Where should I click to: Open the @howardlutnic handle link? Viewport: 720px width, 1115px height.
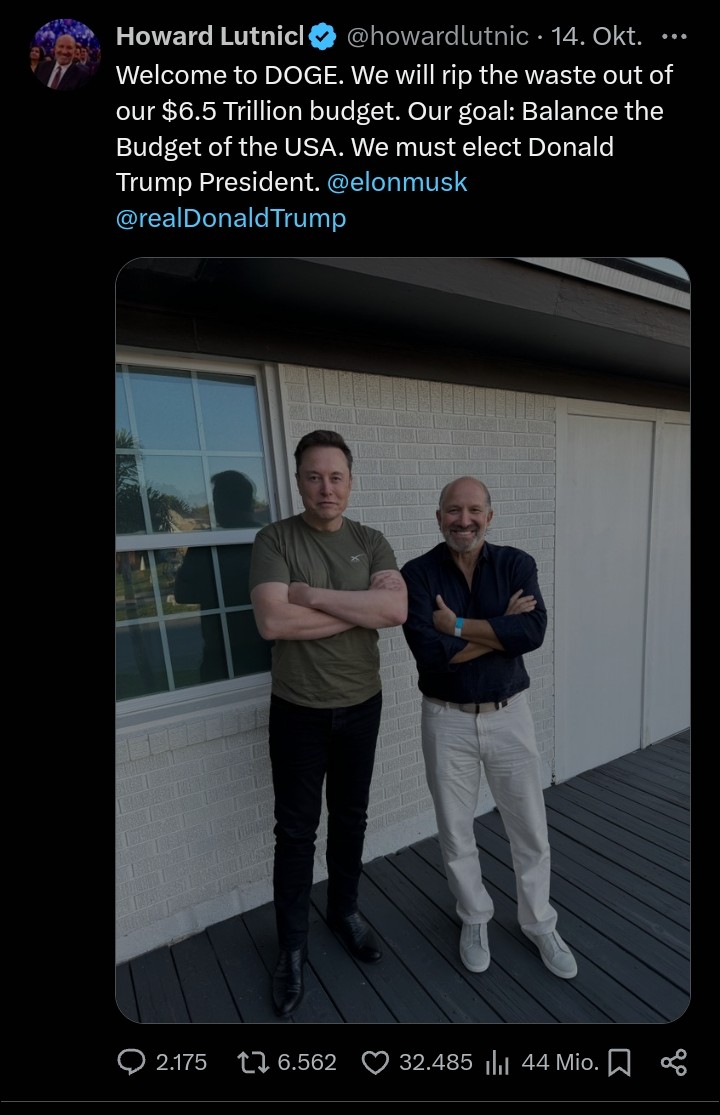click(x=437, y=36)
